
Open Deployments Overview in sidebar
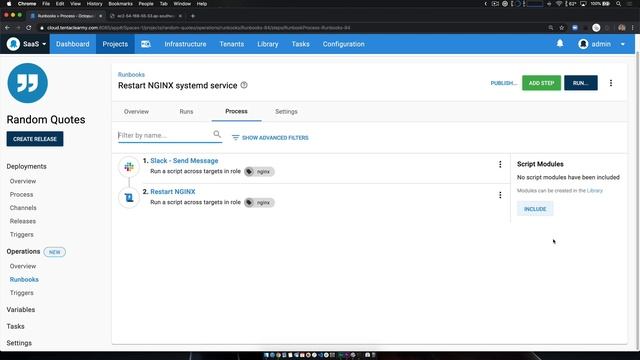(23, 181)
